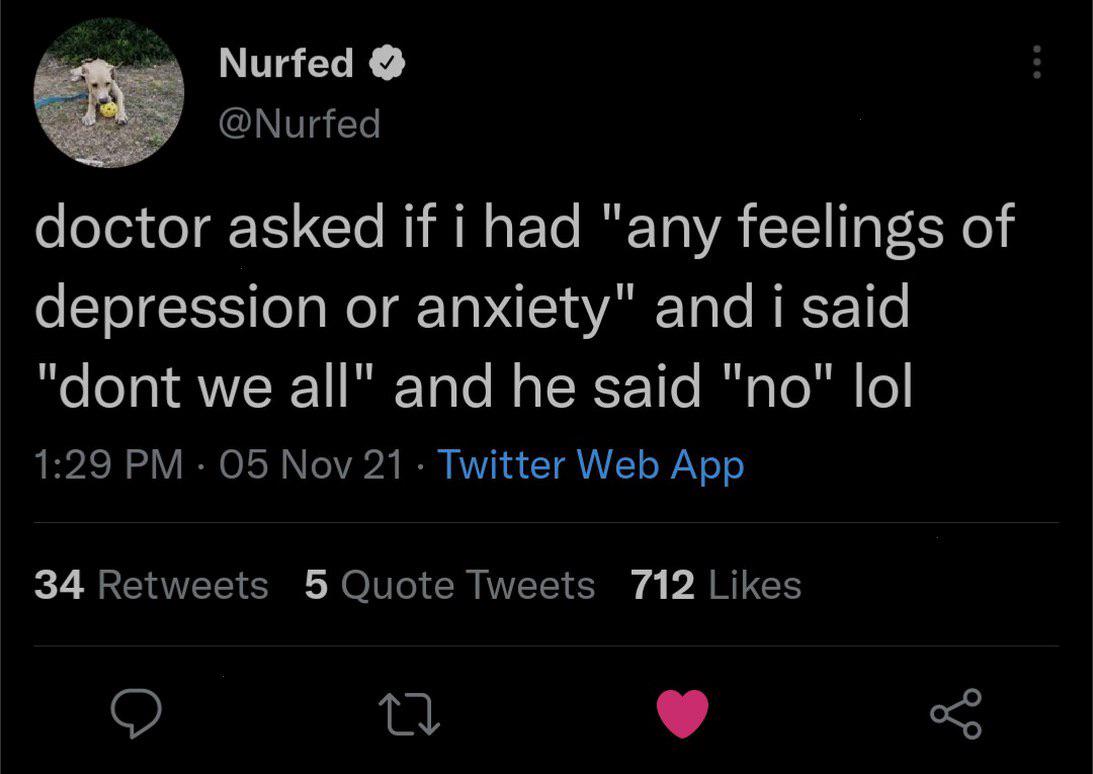Click the 05 Nov 21 date
Viewport: 1093px width, 774px height.
click(312, 464)
